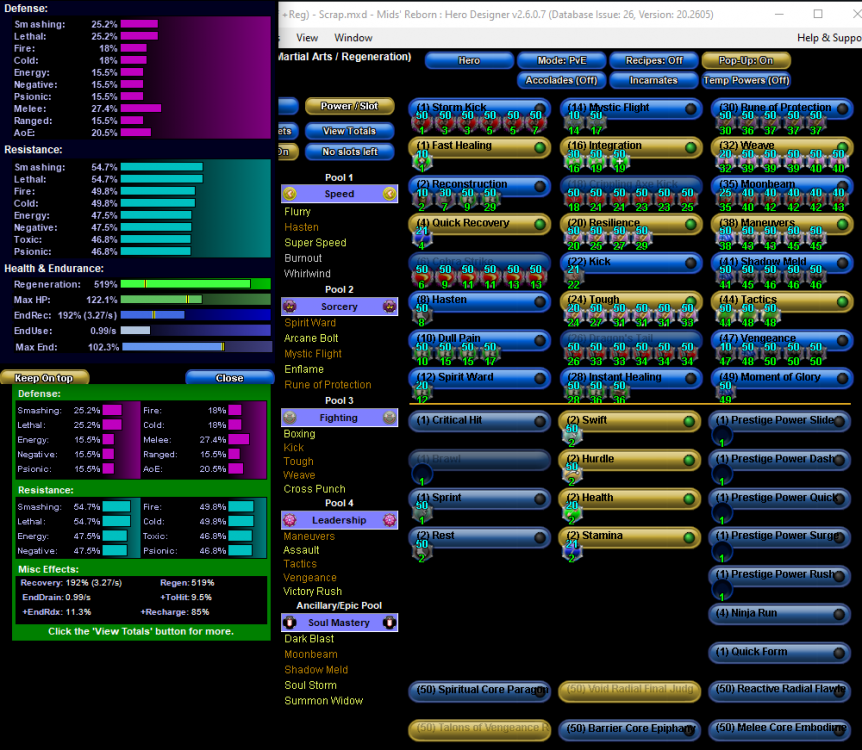
Task: Click an enhancement slot under Stamina
Action: pyautogui.click(x=573, y=550)
